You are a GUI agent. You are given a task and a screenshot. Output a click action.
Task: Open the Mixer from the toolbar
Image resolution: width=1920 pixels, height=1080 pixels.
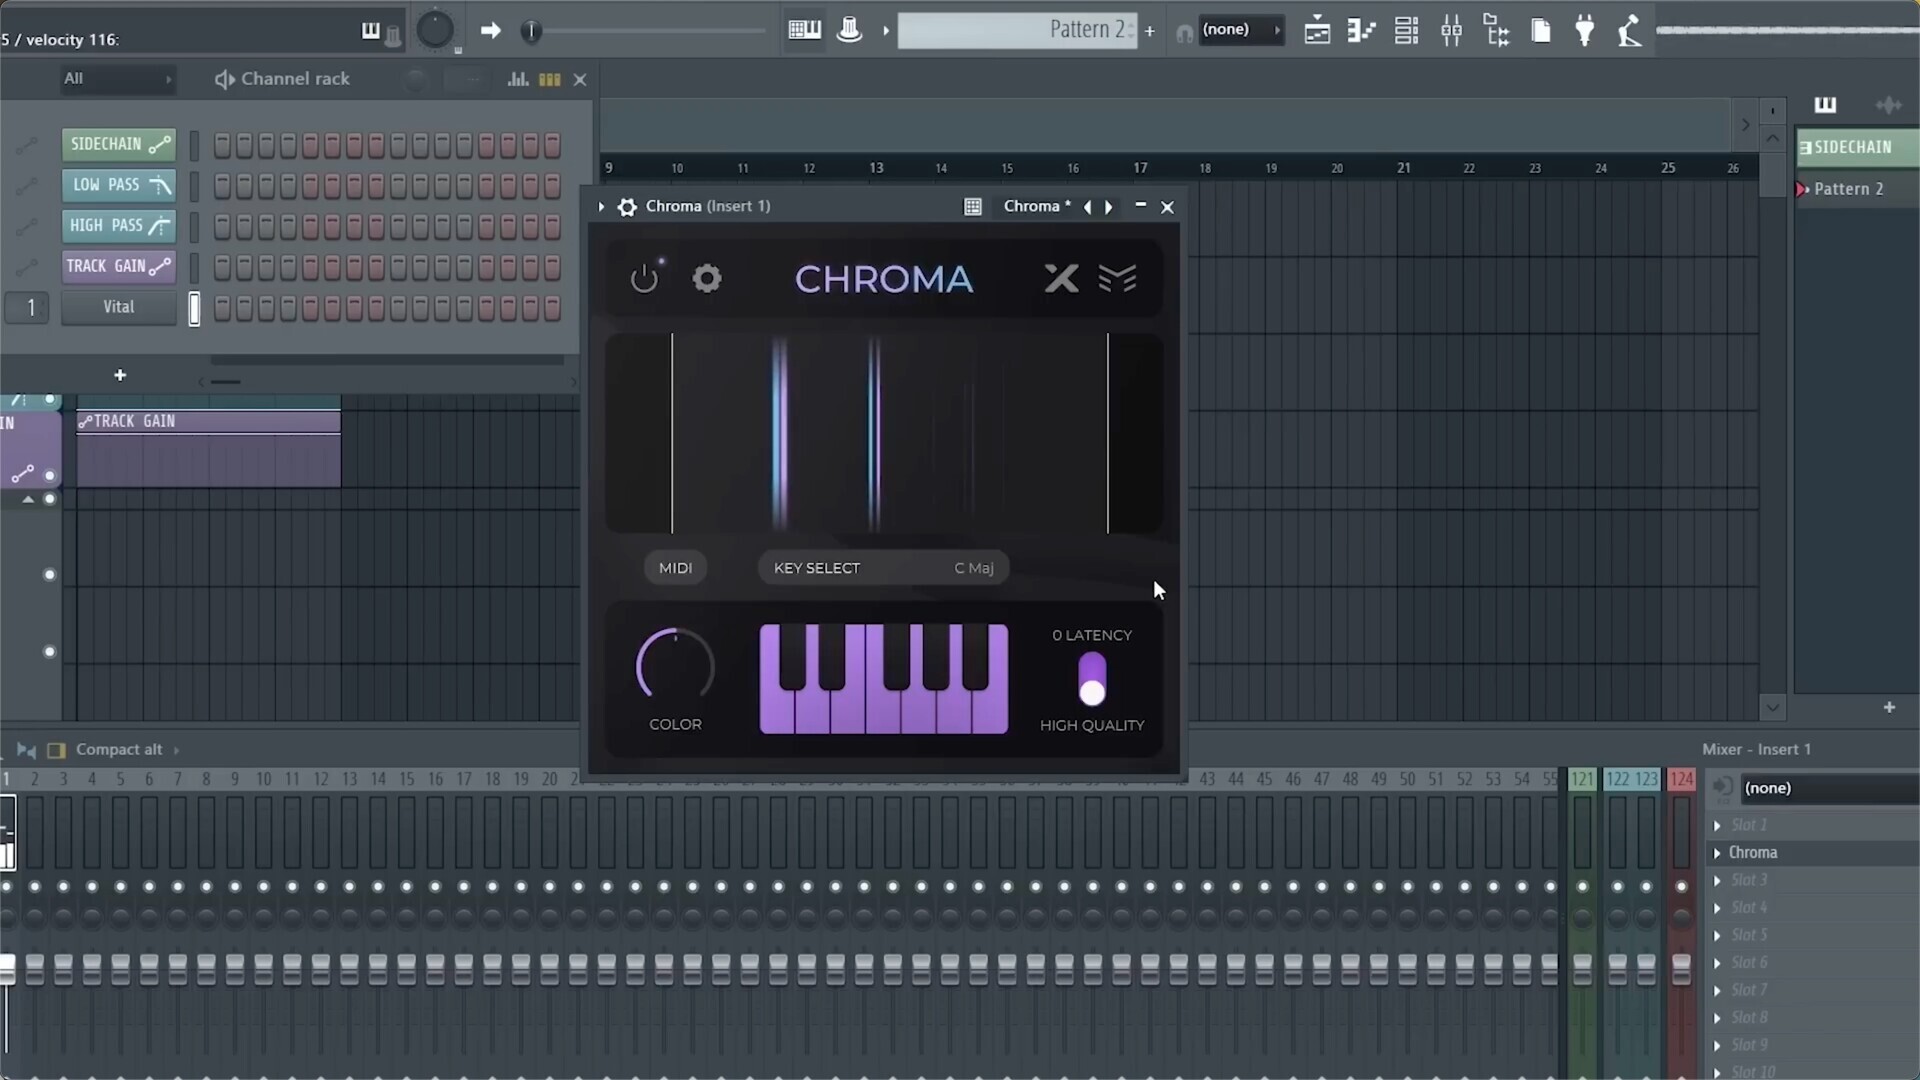tap(1451, 31)
